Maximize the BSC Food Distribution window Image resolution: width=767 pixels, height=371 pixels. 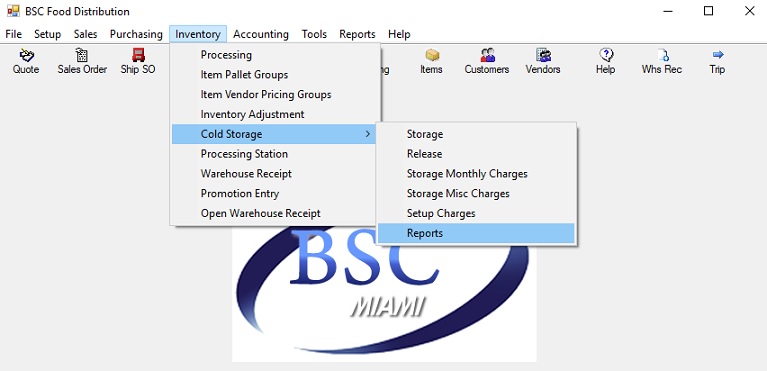[708, 11]
